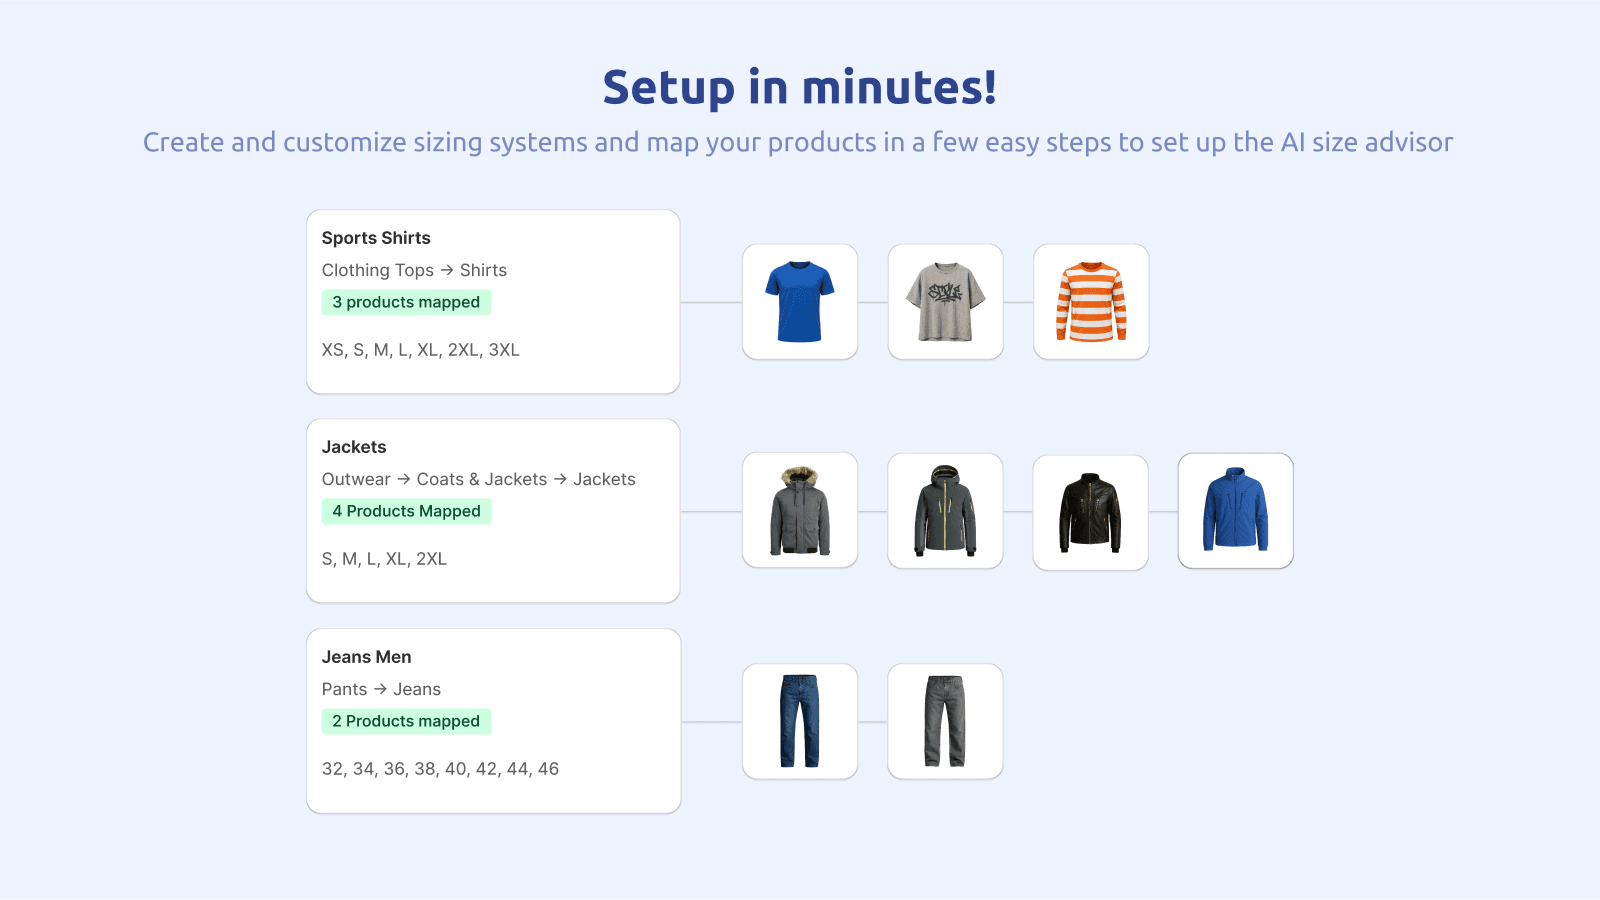The width and height of the screenshot is (1600, 900).
Task: Select the size list "XS, S, M, L, XL, 2XL, 3XL"
Action: (421, 350)
